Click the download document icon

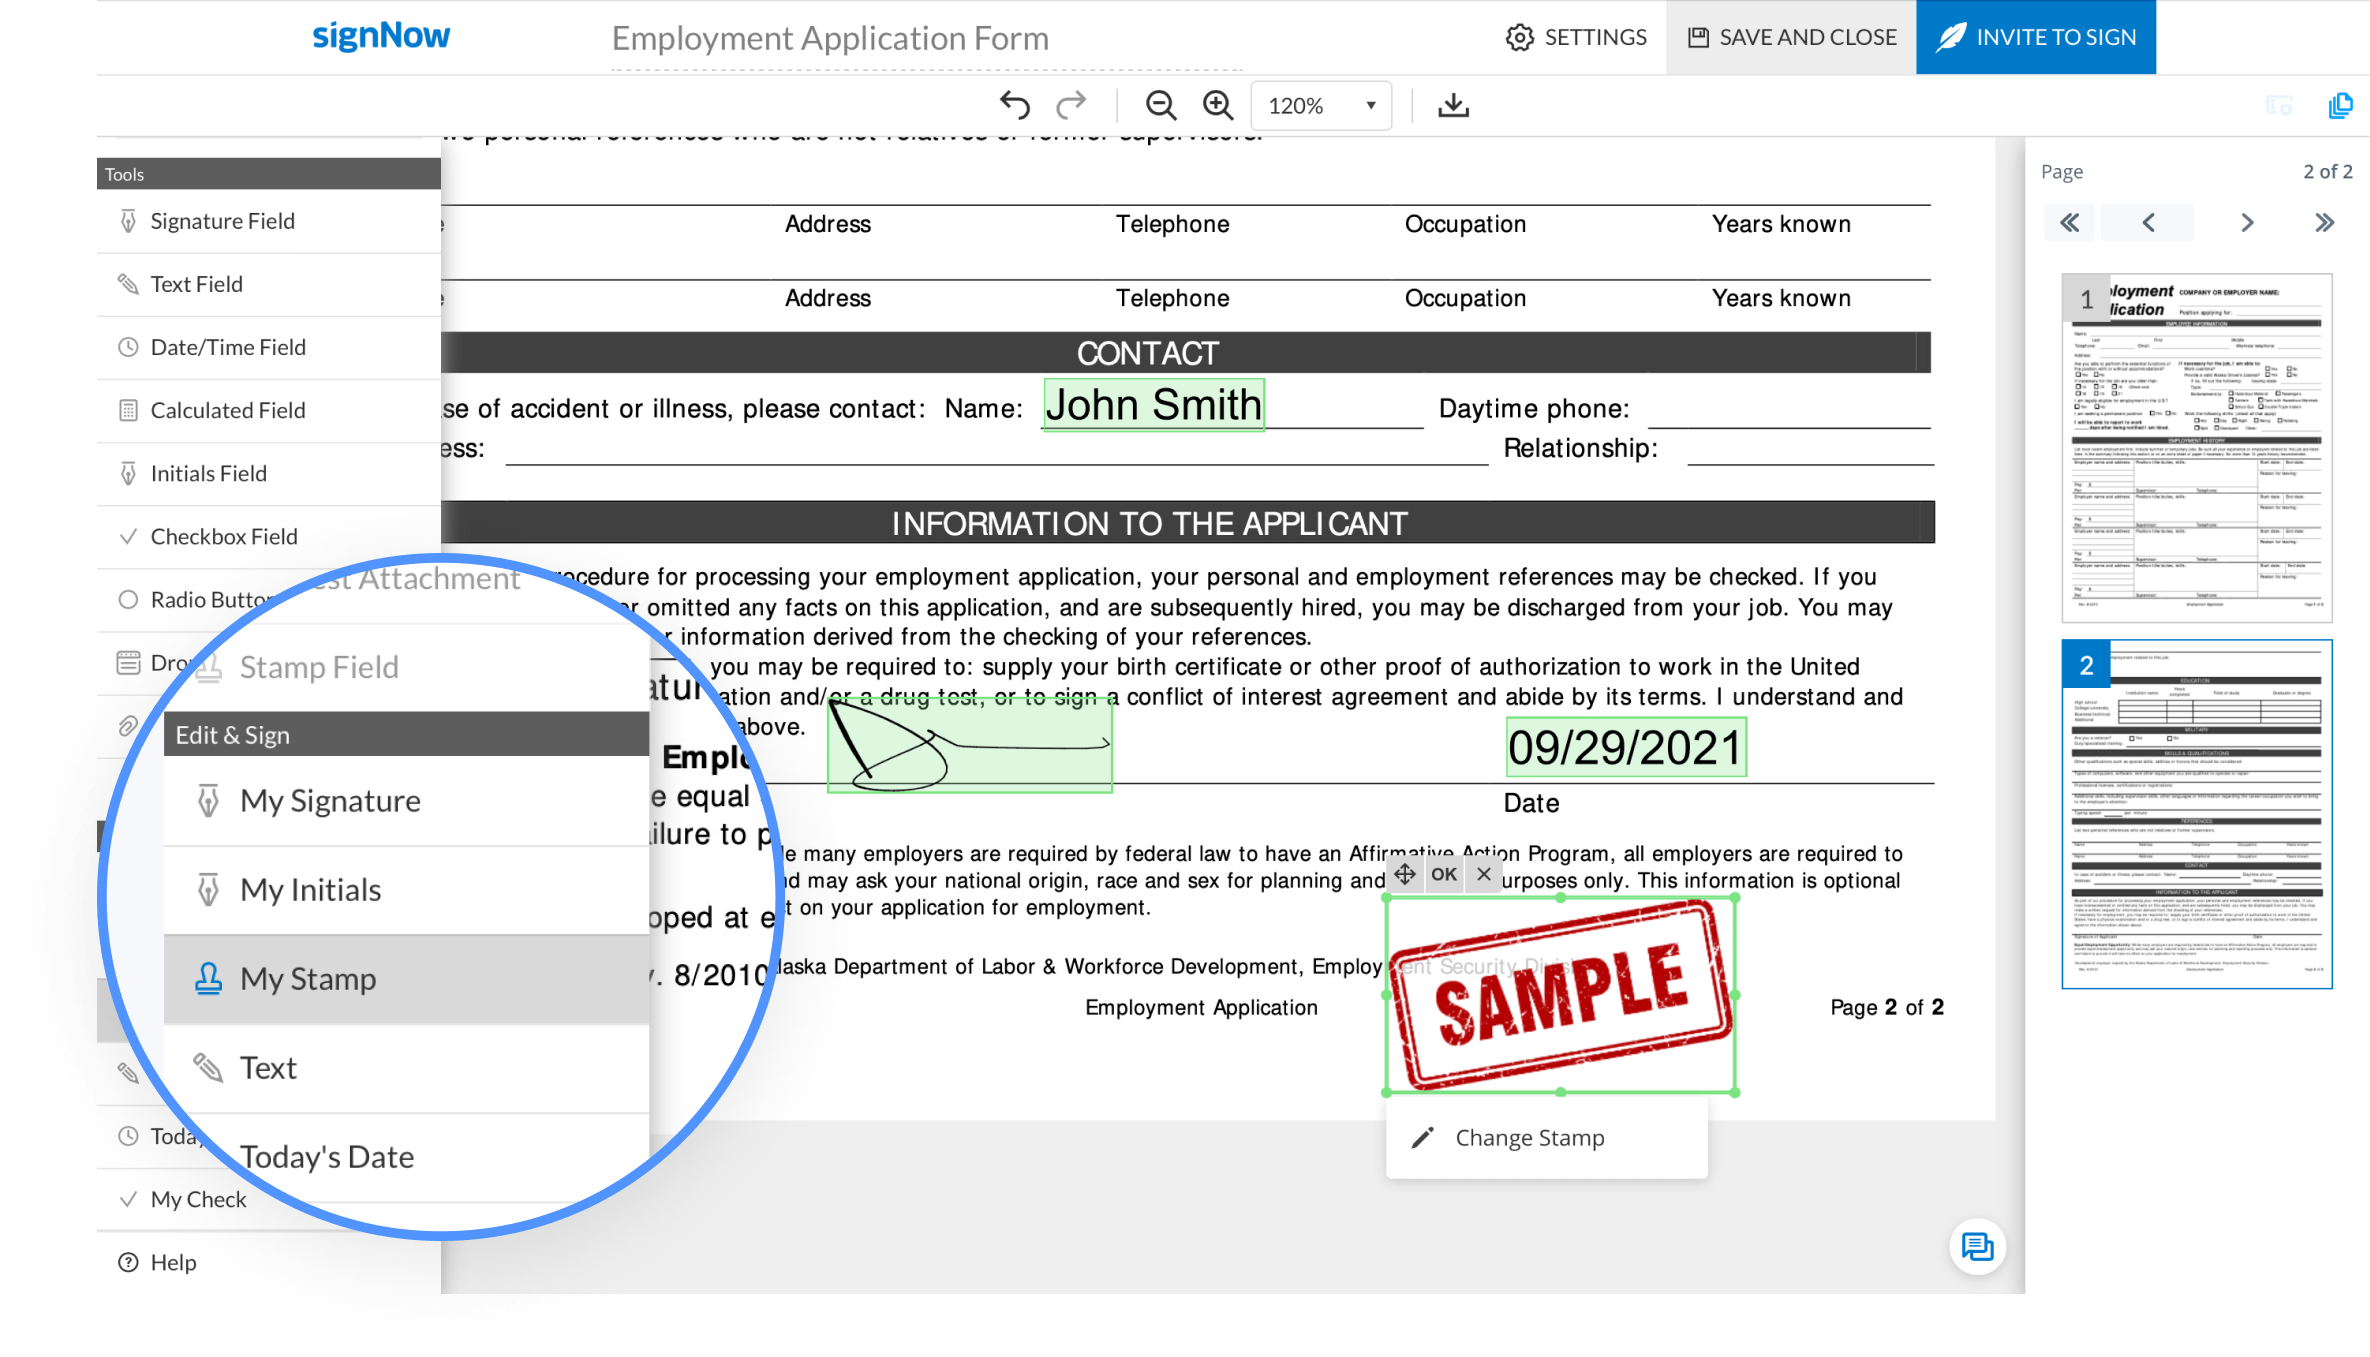[1453, 105]
